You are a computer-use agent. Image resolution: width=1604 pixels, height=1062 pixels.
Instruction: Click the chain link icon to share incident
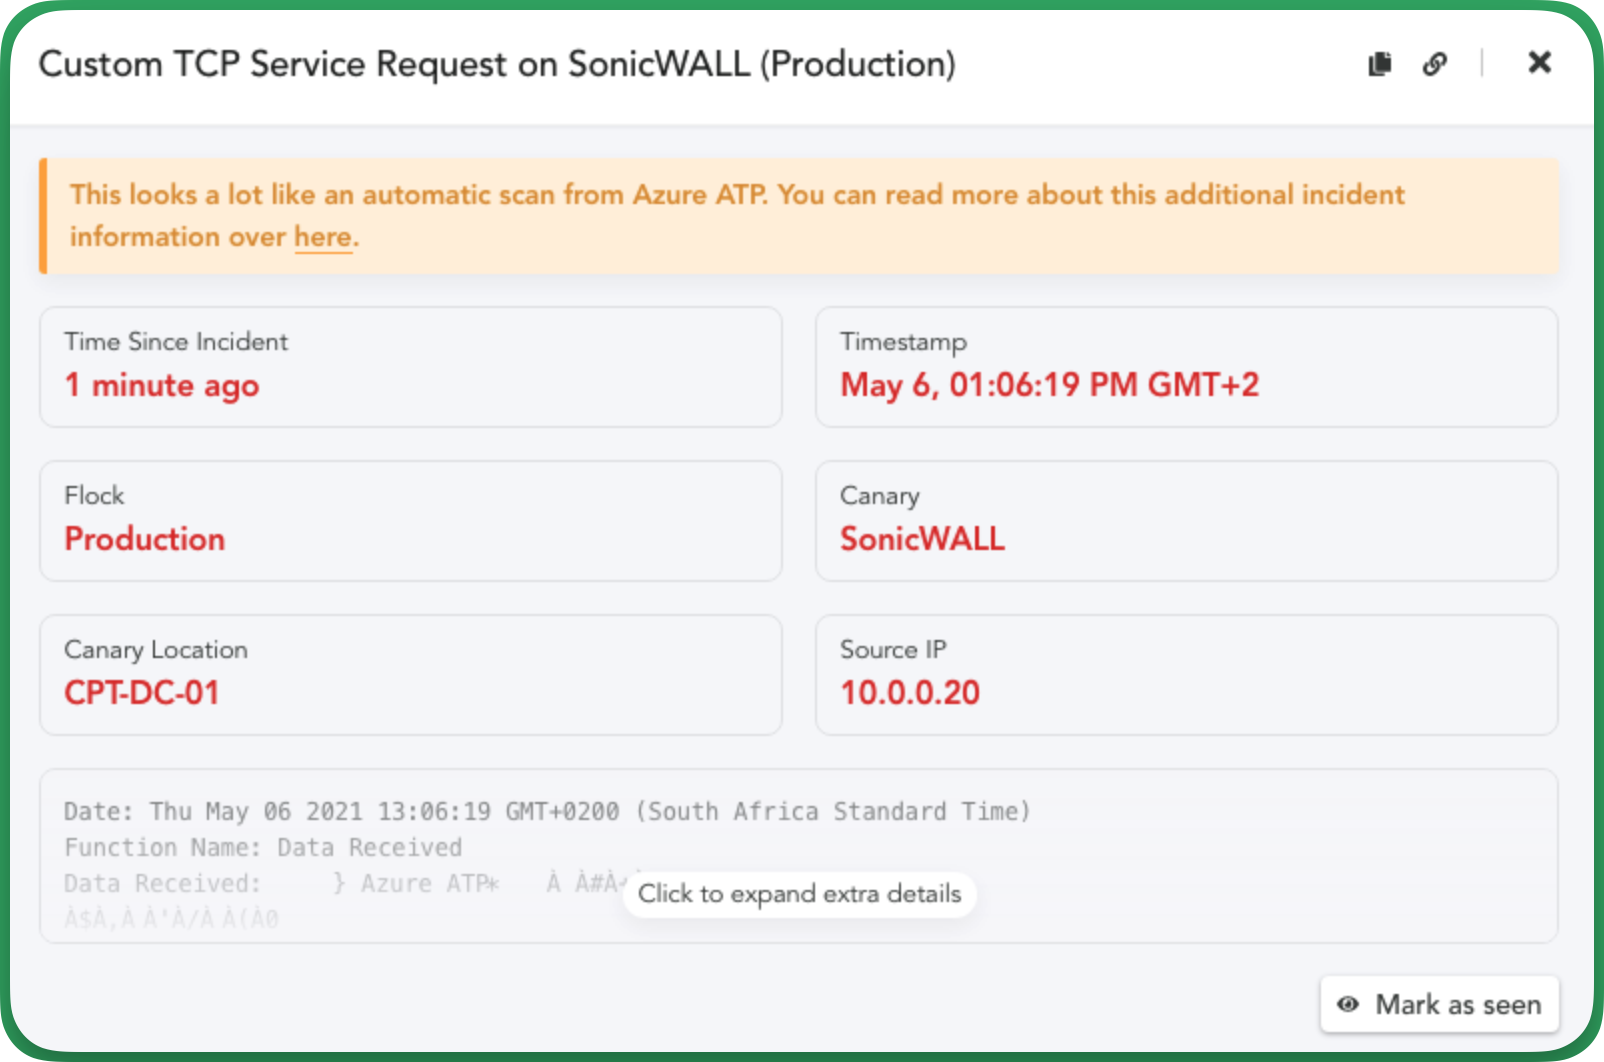pos(1435,64)
